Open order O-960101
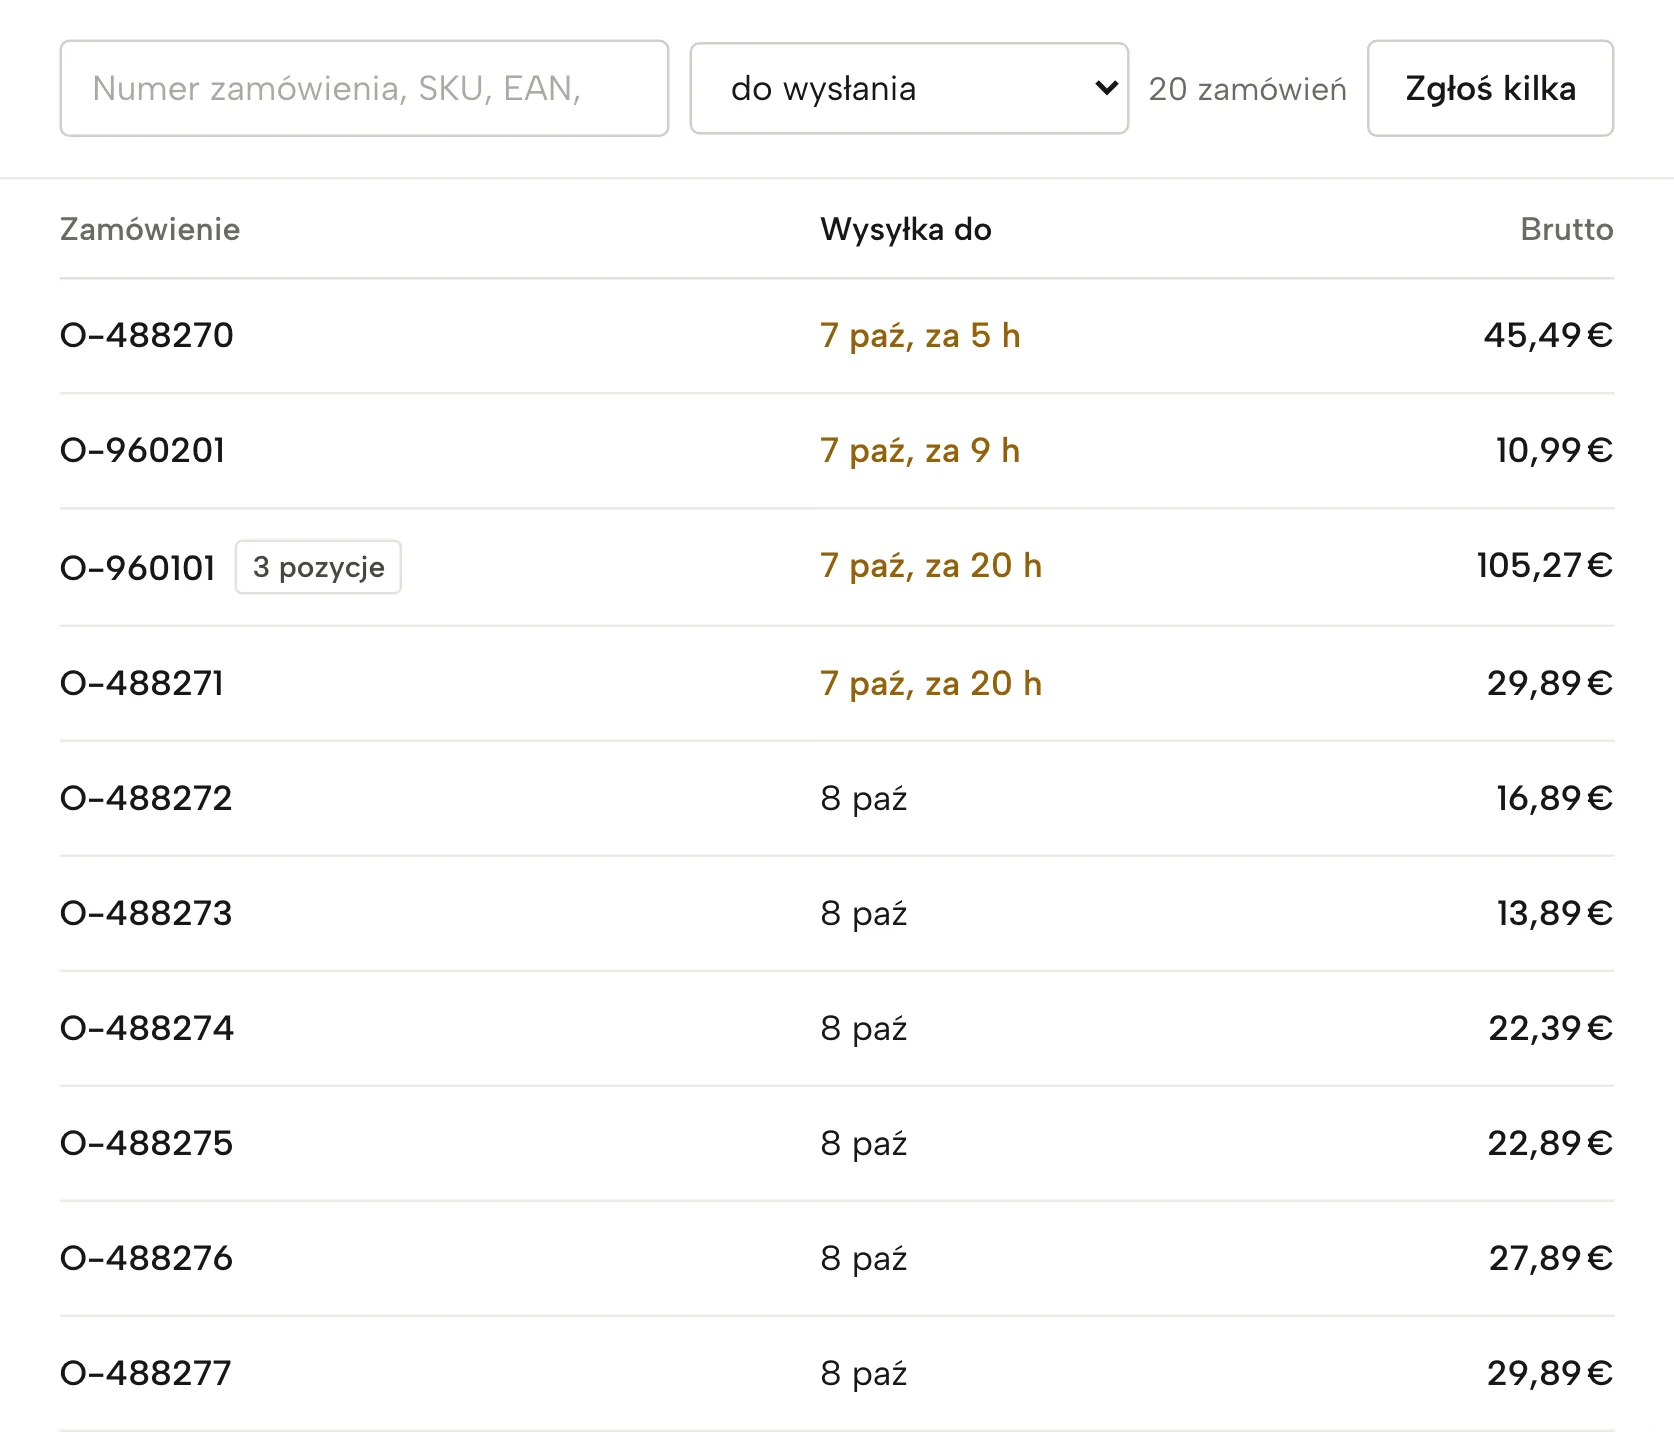This screenshot has width=1674, height=1432. click(138, 567)
